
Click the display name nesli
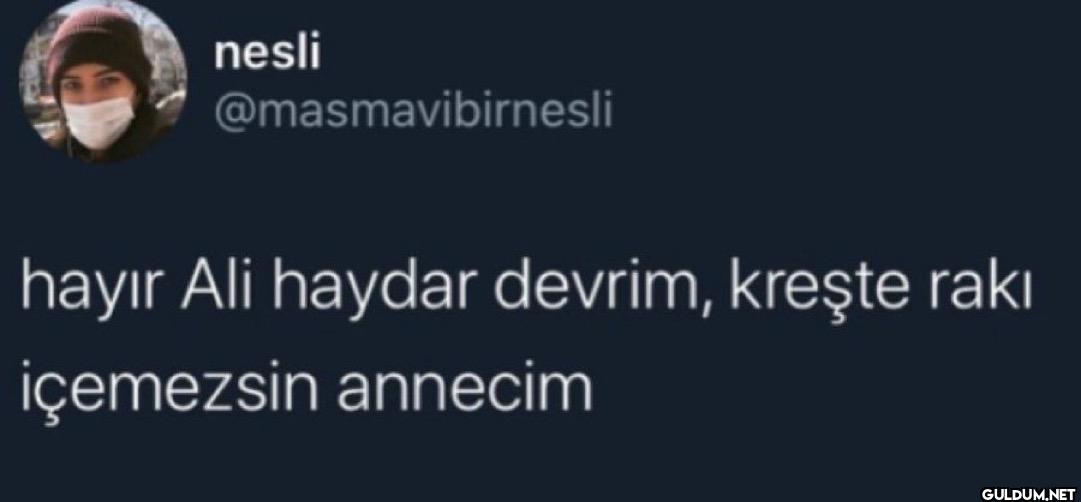267,54
